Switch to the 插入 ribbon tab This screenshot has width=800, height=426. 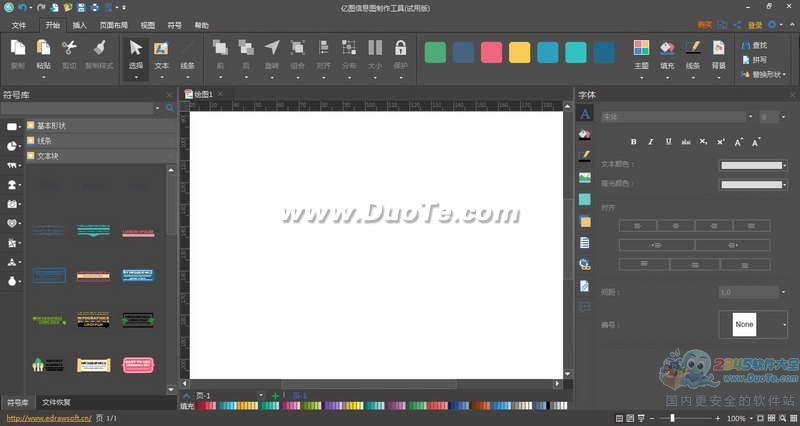pyautogui.click(x=80, y=25)
